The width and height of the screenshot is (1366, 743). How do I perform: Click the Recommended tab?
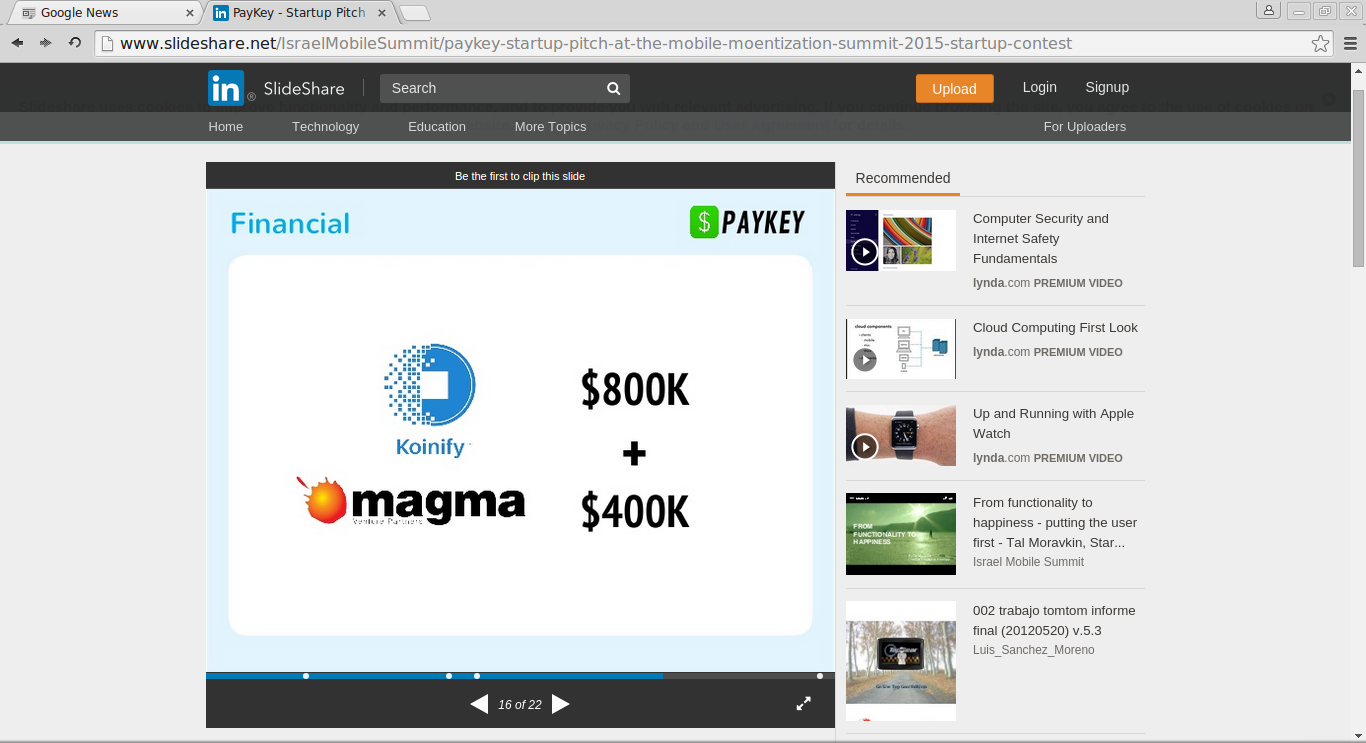tap(903, 178)
